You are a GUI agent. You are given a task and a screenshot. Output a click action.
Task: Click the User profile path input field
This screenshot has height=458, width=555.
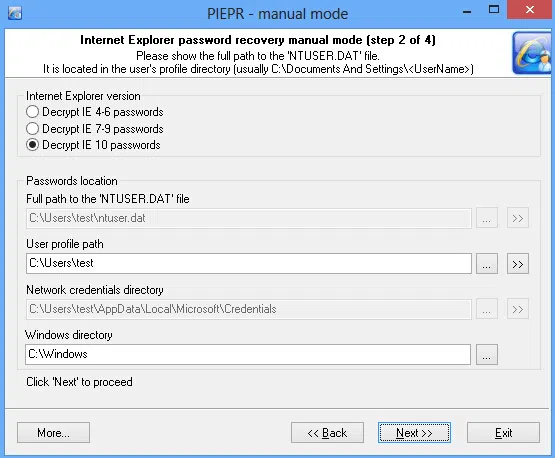248,263
